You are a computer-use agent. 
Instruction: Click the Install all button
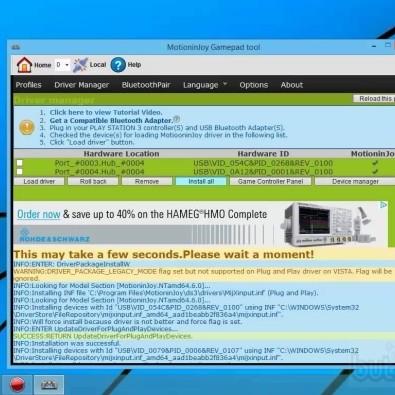click(201, 181)
